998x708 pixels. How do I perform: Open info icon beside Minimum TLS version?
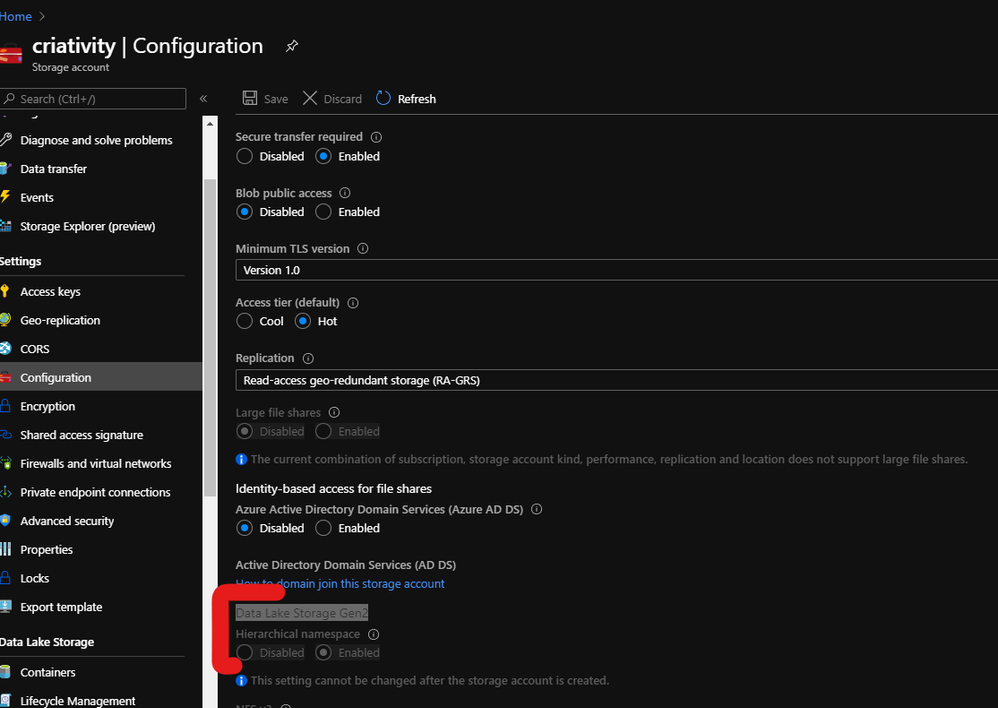pos(363,248)
